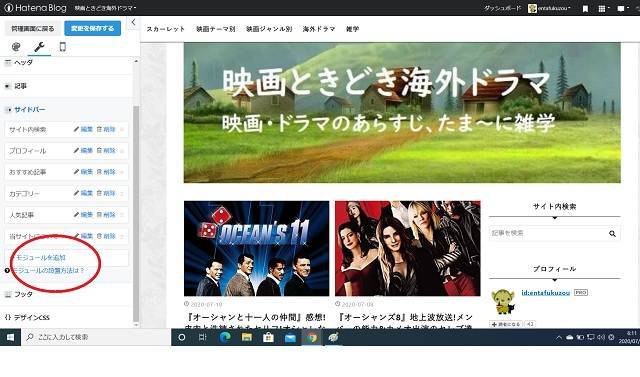Switch to design theme palette tab

(x=16, y=47)
